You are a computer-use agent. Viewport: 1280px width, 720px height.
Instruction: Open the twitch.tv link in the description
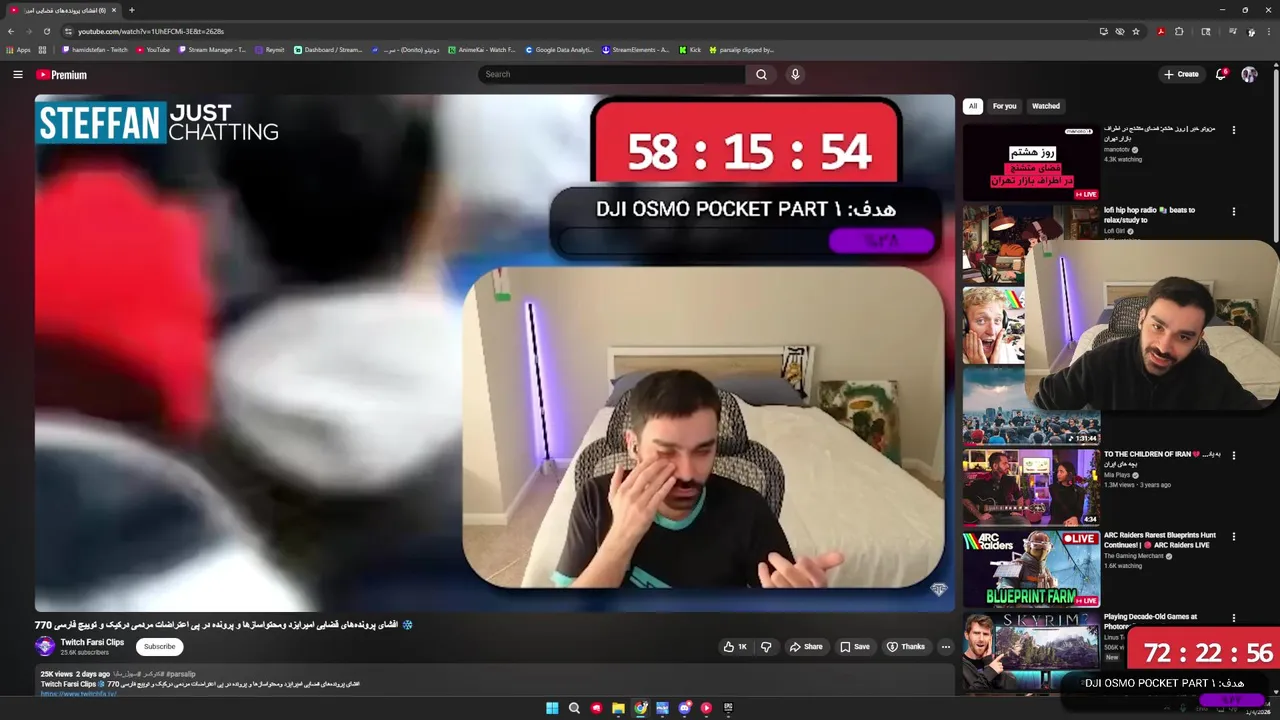point(79,693)
